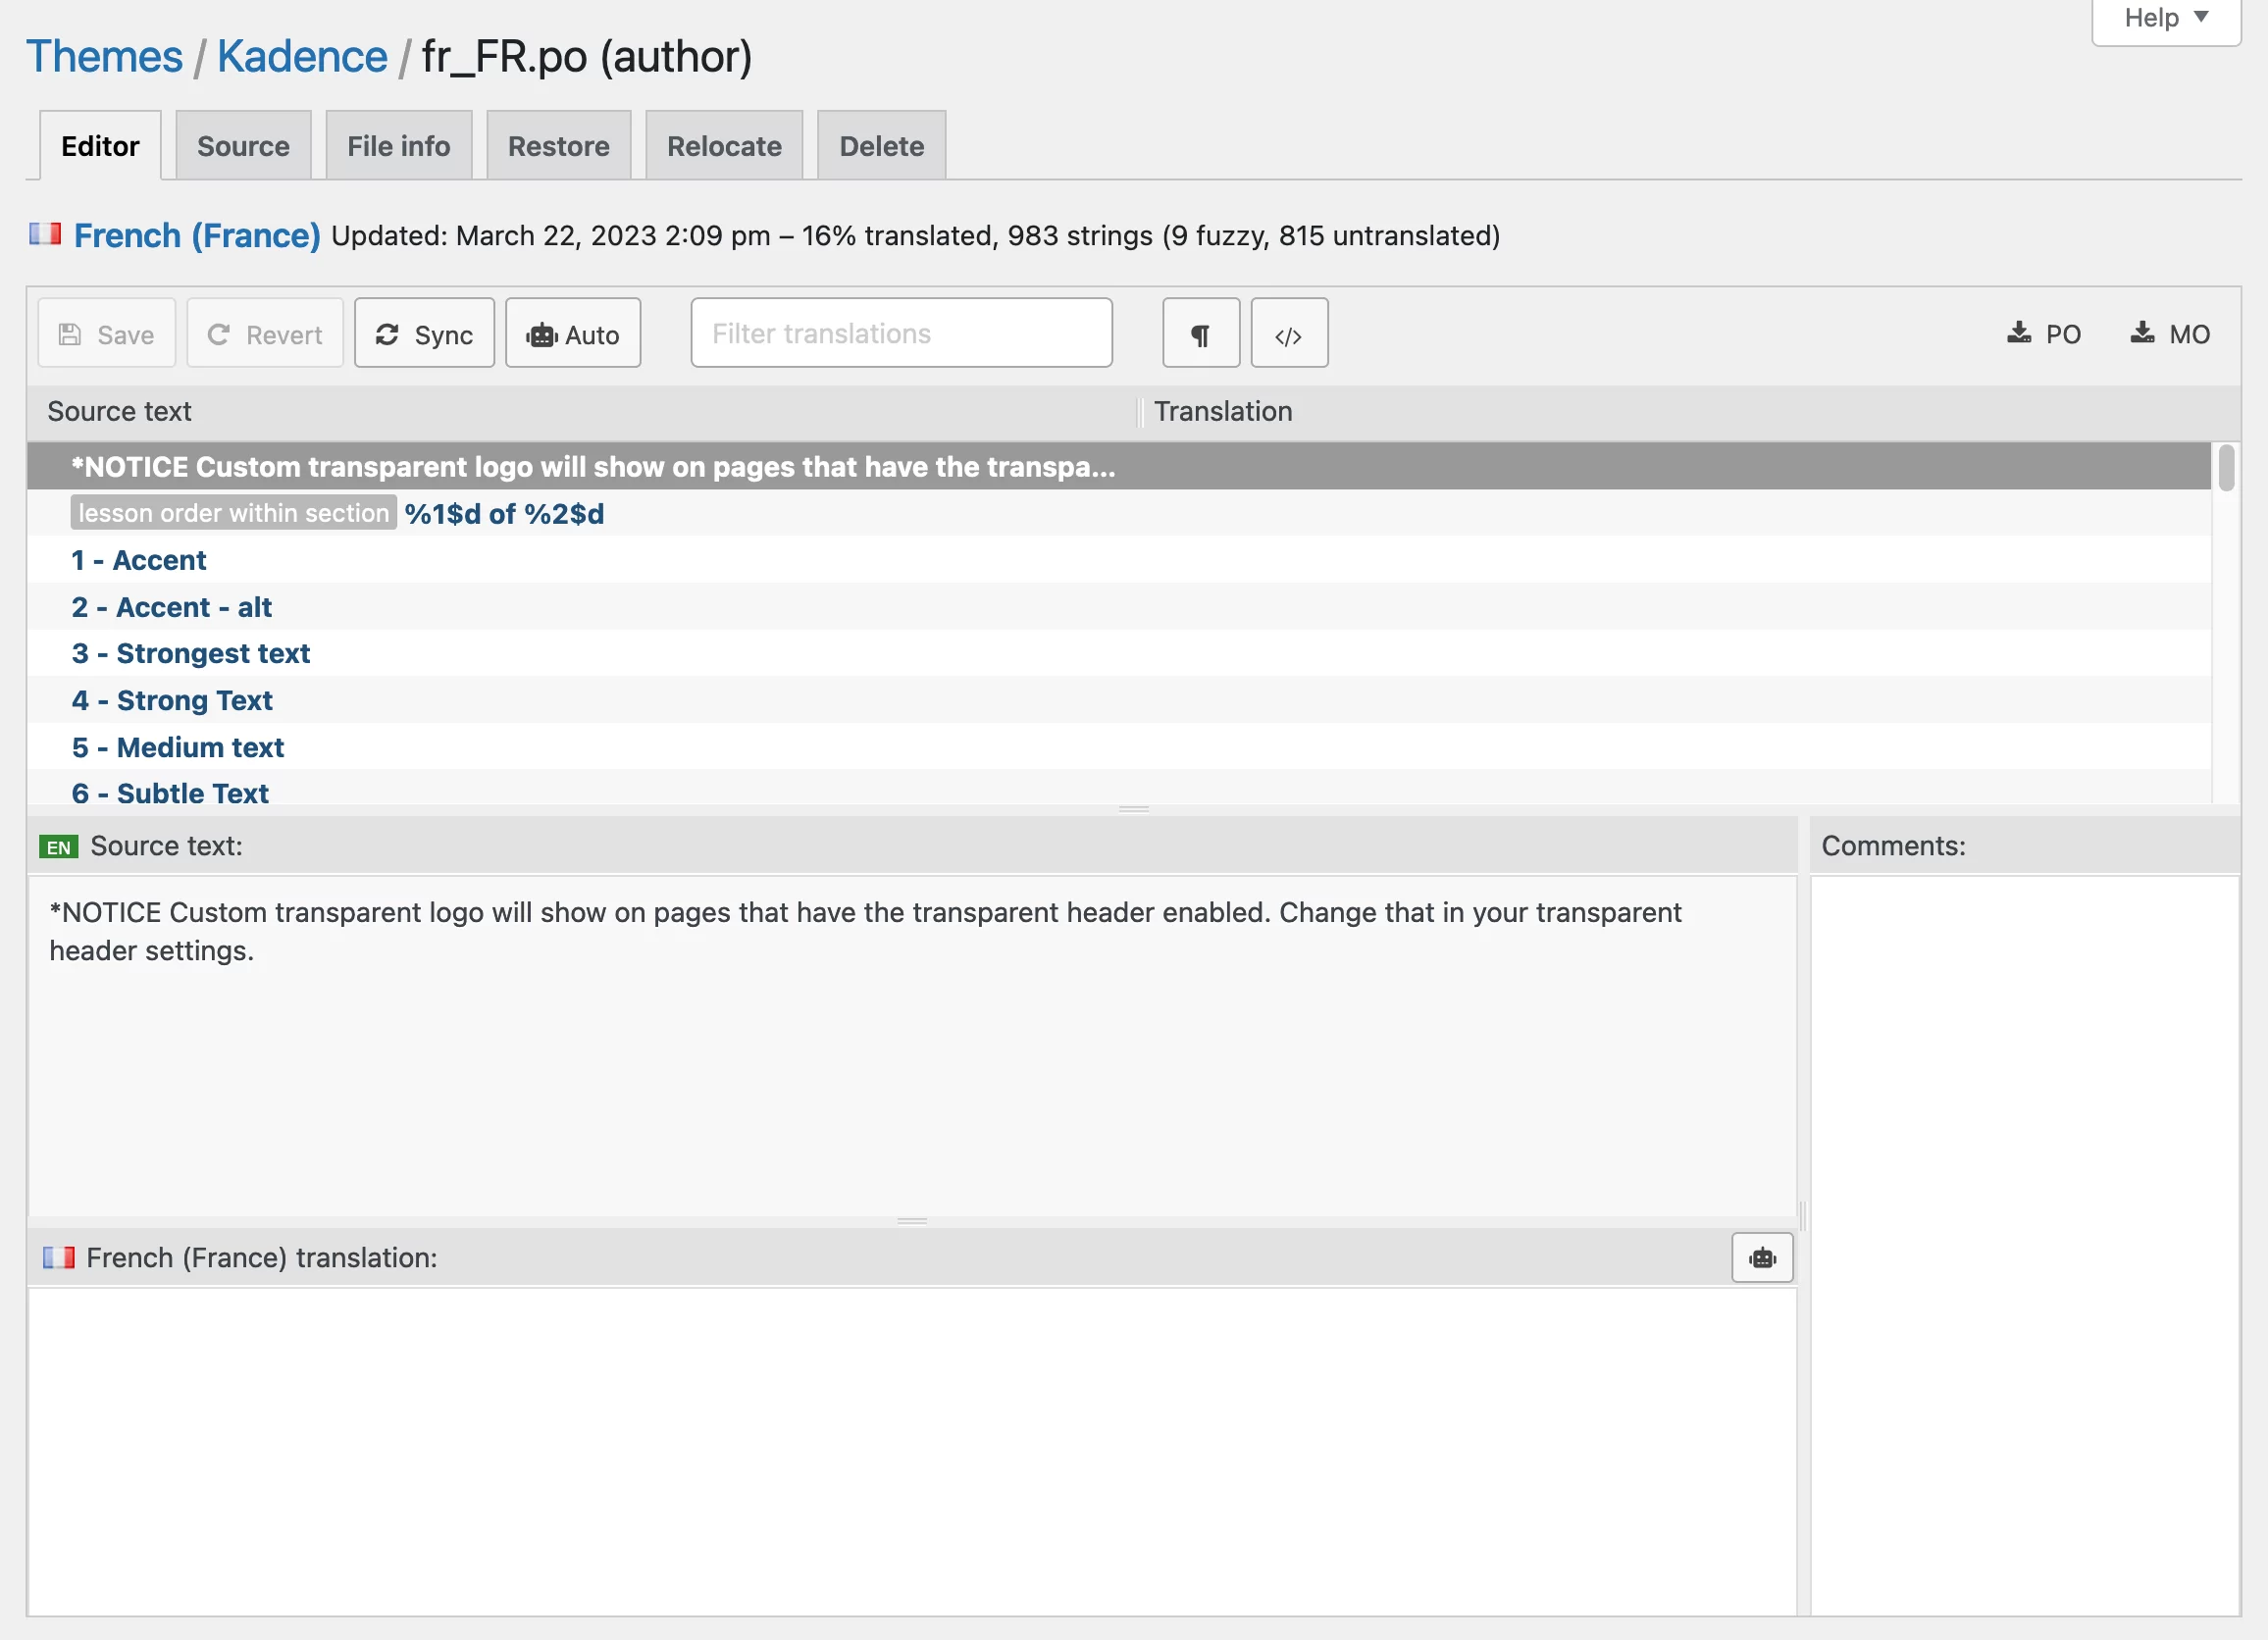2268x1640 pixels.
Task: Open Kadence breadcrumb link
Action: pyautogui.click(x=302, y=57)
